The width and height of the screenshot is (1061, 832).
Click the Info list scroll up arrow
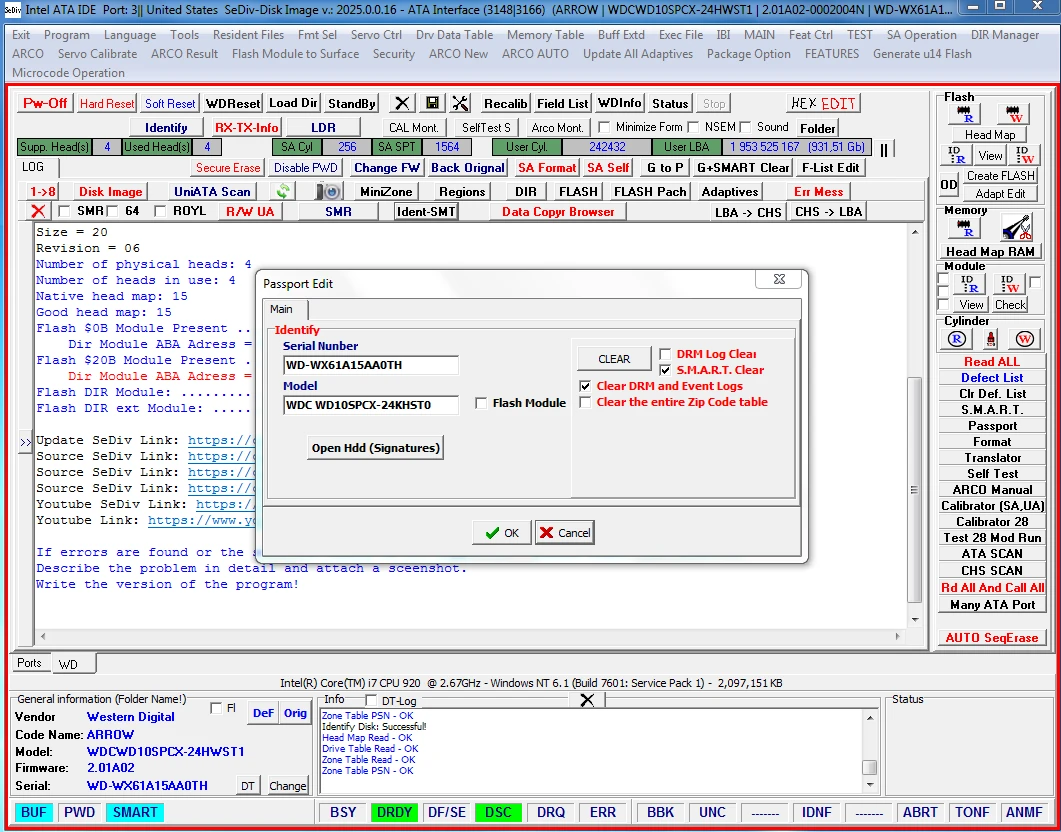click(x=871, y=718)
